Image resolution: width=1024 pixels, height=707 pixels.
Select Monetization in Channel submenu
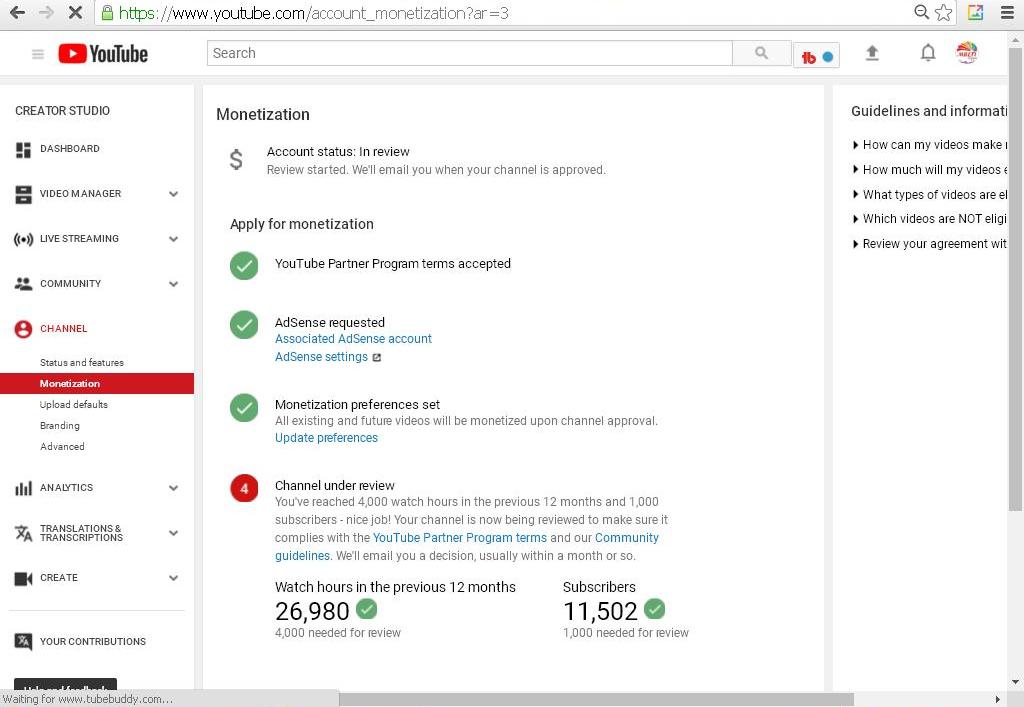(x=97, y=383)
